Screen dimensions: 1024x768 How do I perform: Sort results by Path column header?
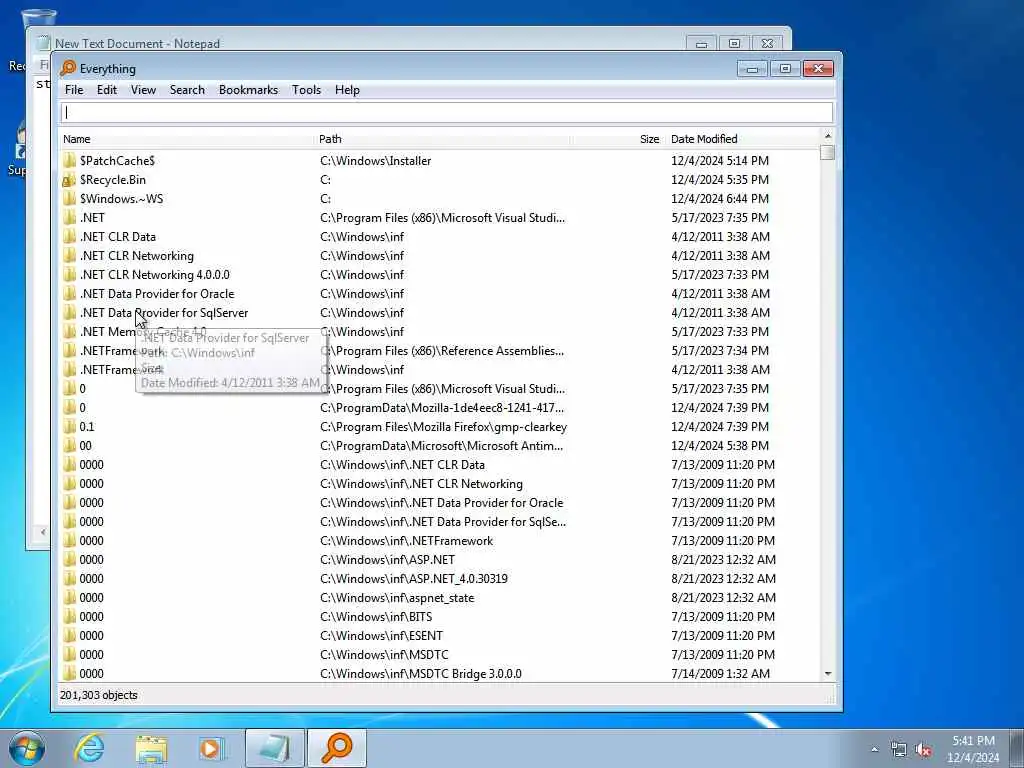[x=443, y=139]
